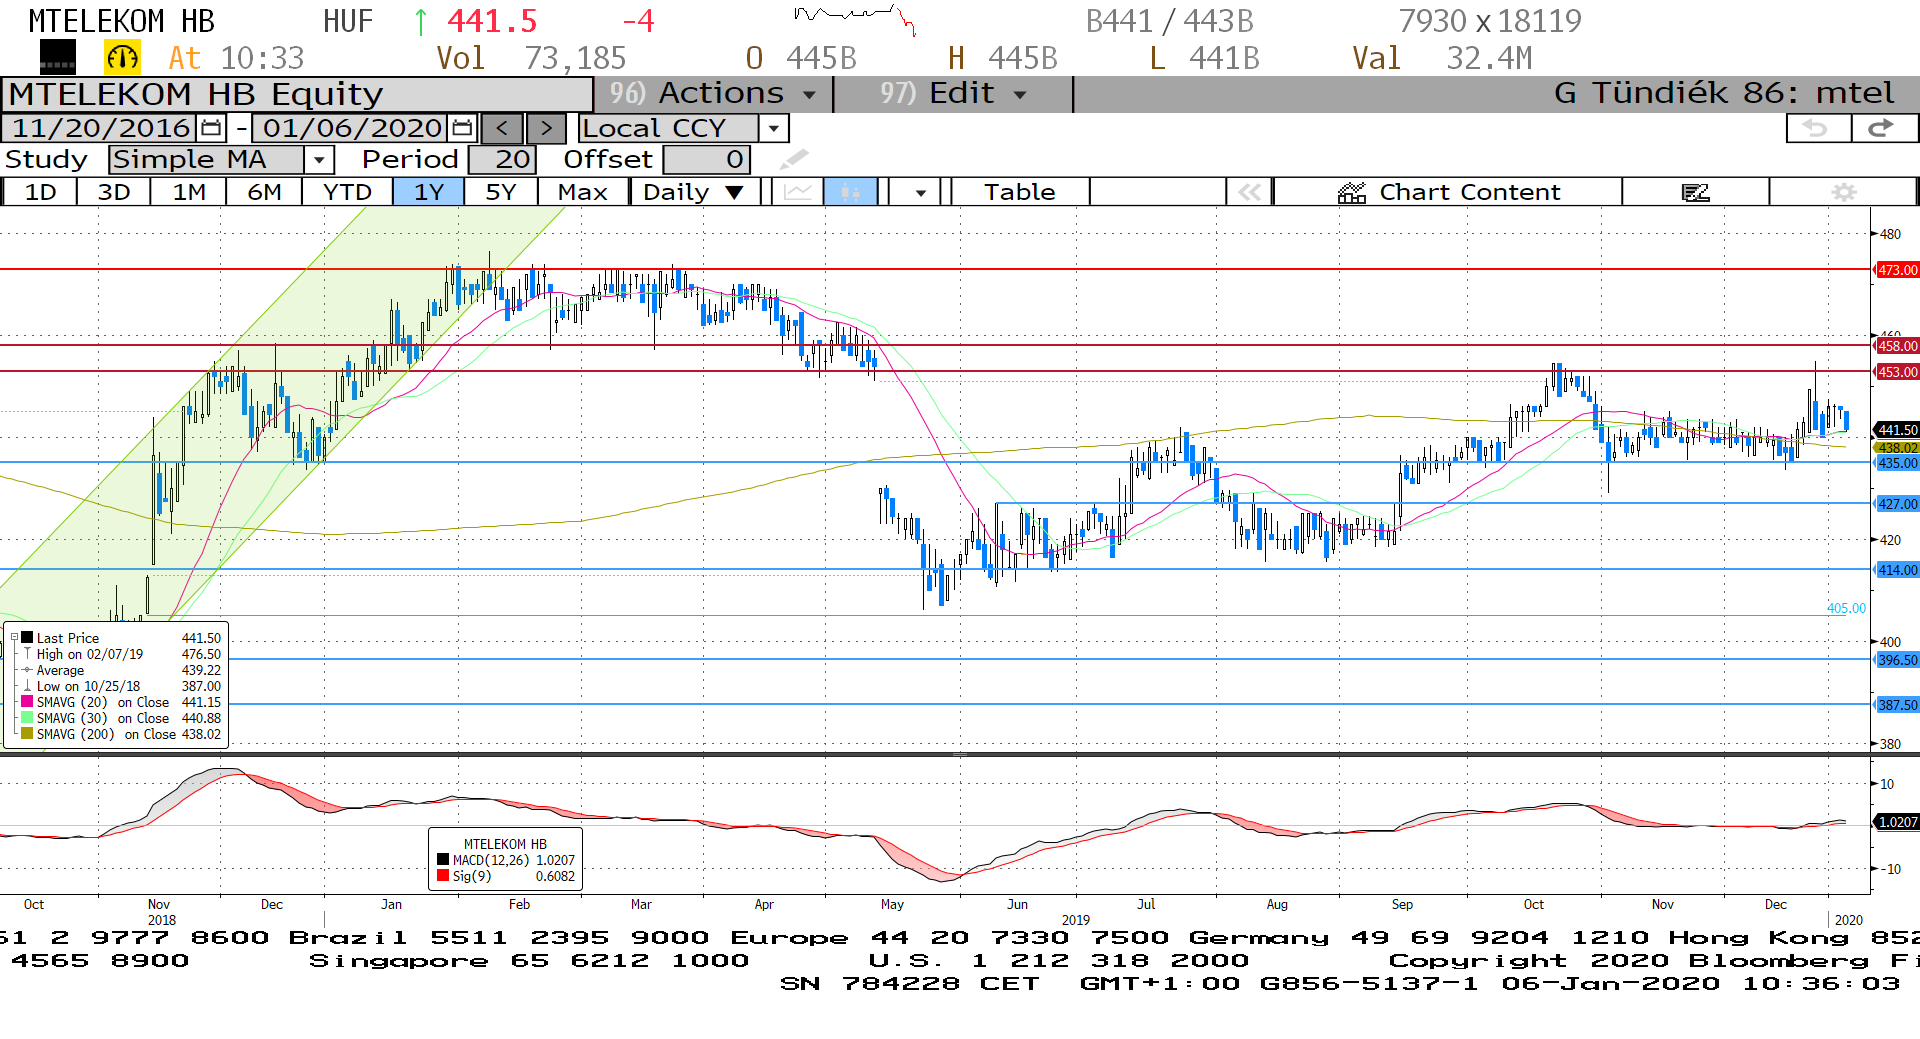
Task: Open the start date calendar picker
Action: tap(211, 128)
